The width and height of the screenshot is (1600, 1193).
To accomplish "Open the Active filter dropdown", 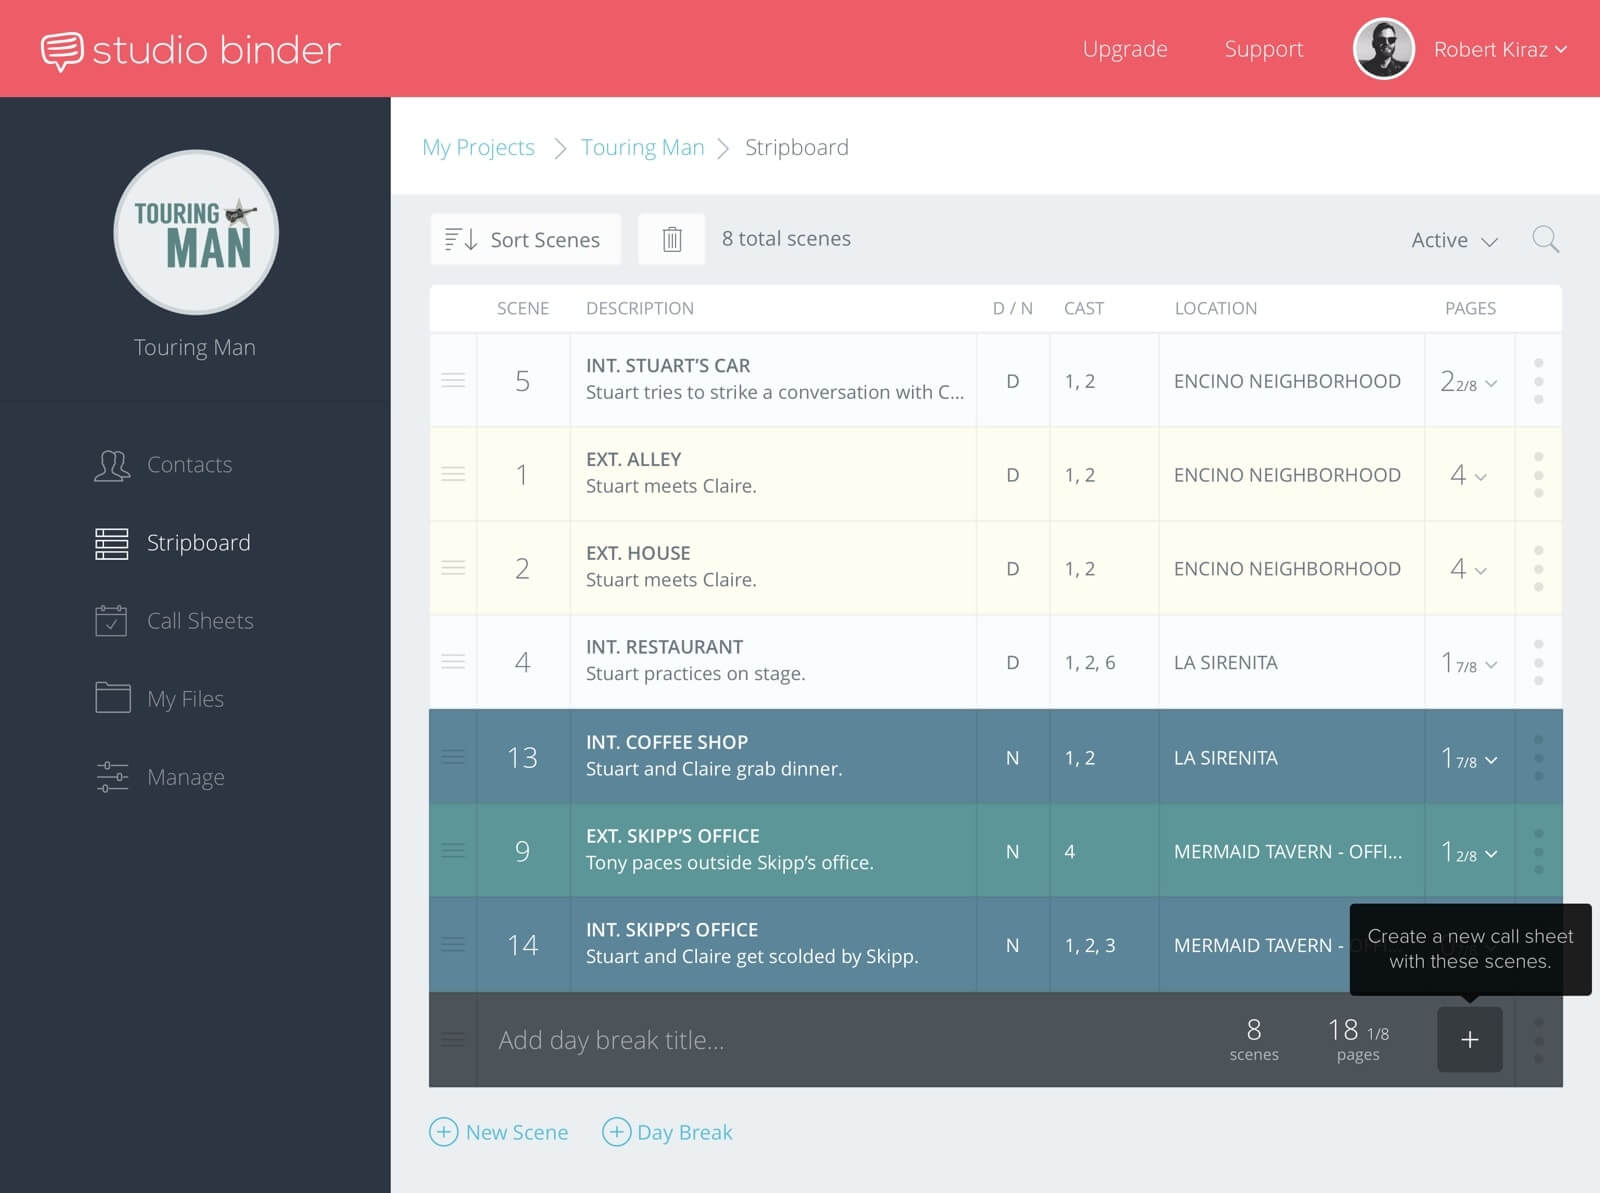I will pyautogui.click(x=1454, y=240).
